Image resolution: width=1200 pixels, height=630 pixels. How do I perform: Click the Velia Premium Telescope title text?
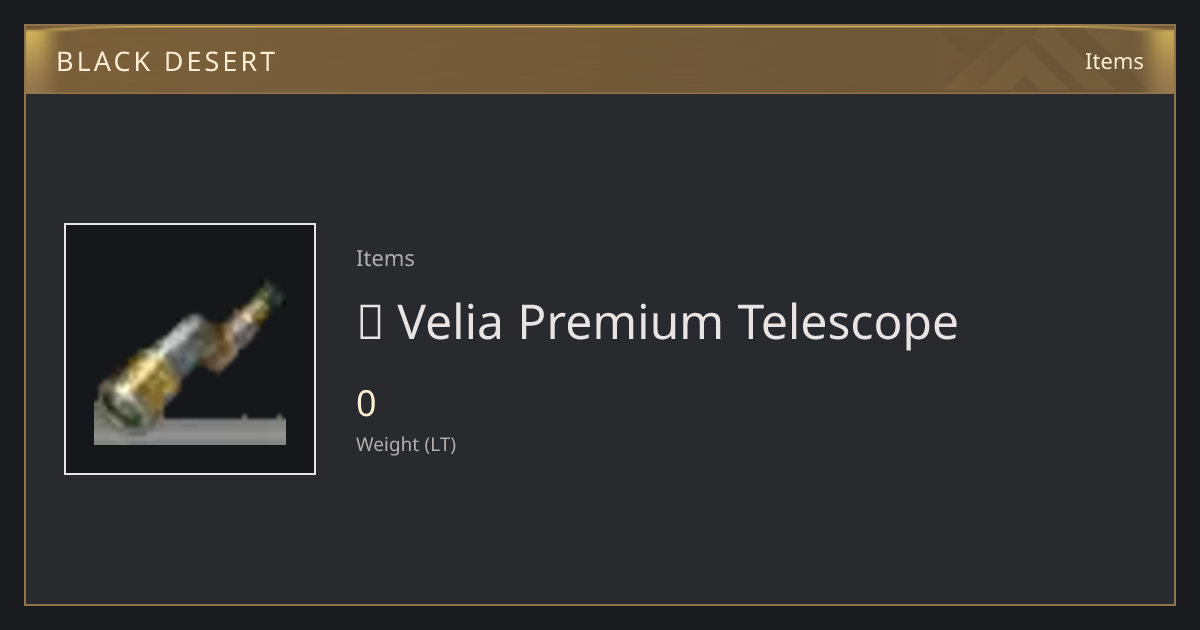677,322
